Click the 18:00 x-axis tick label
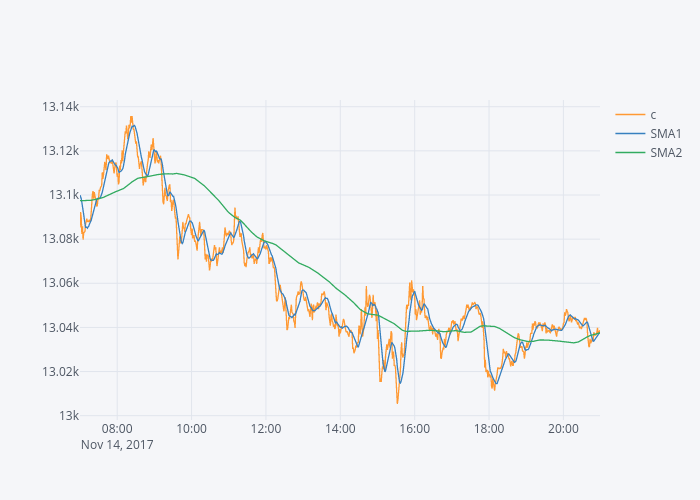 tap(489, 428)
